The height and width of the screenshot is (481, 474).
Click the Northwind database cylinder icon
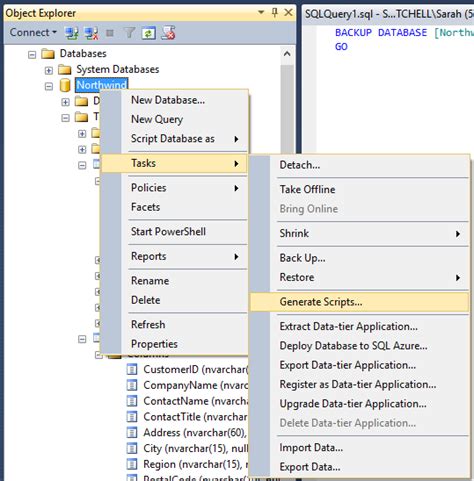coord(65,85)
